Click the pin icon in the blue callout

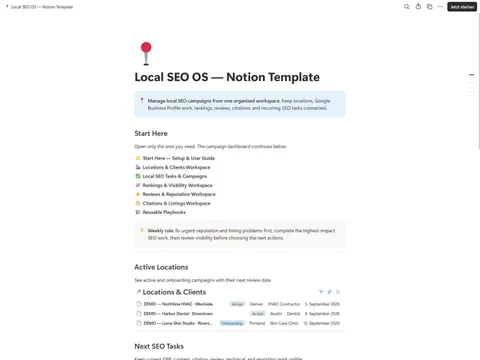pos(142,100)
